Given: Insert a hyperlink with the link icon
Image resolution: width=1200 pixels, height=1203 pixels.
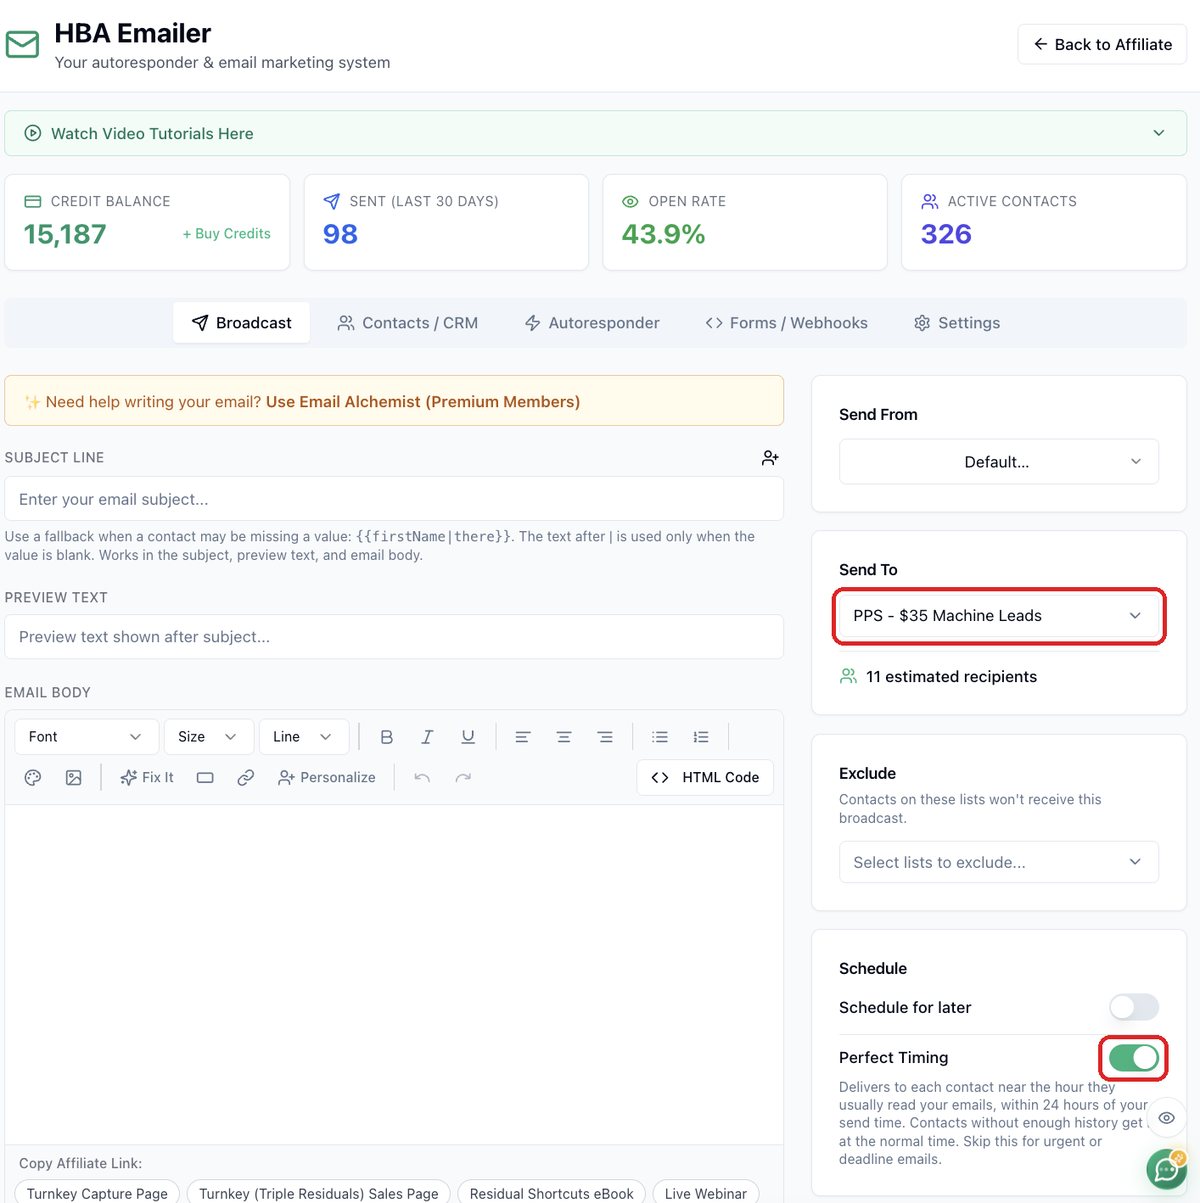Looking at the screenshot, I should tap(246, 778).
